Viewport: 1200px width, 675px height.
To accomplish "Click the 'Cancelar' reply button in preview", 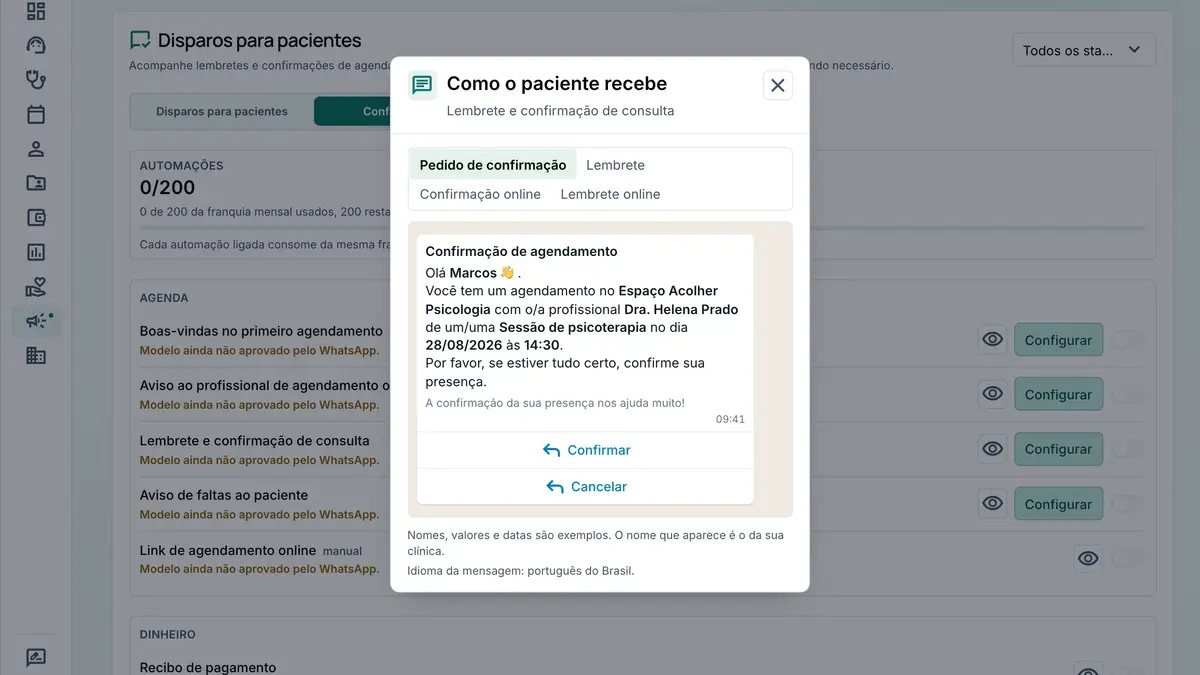I will 585,487.
